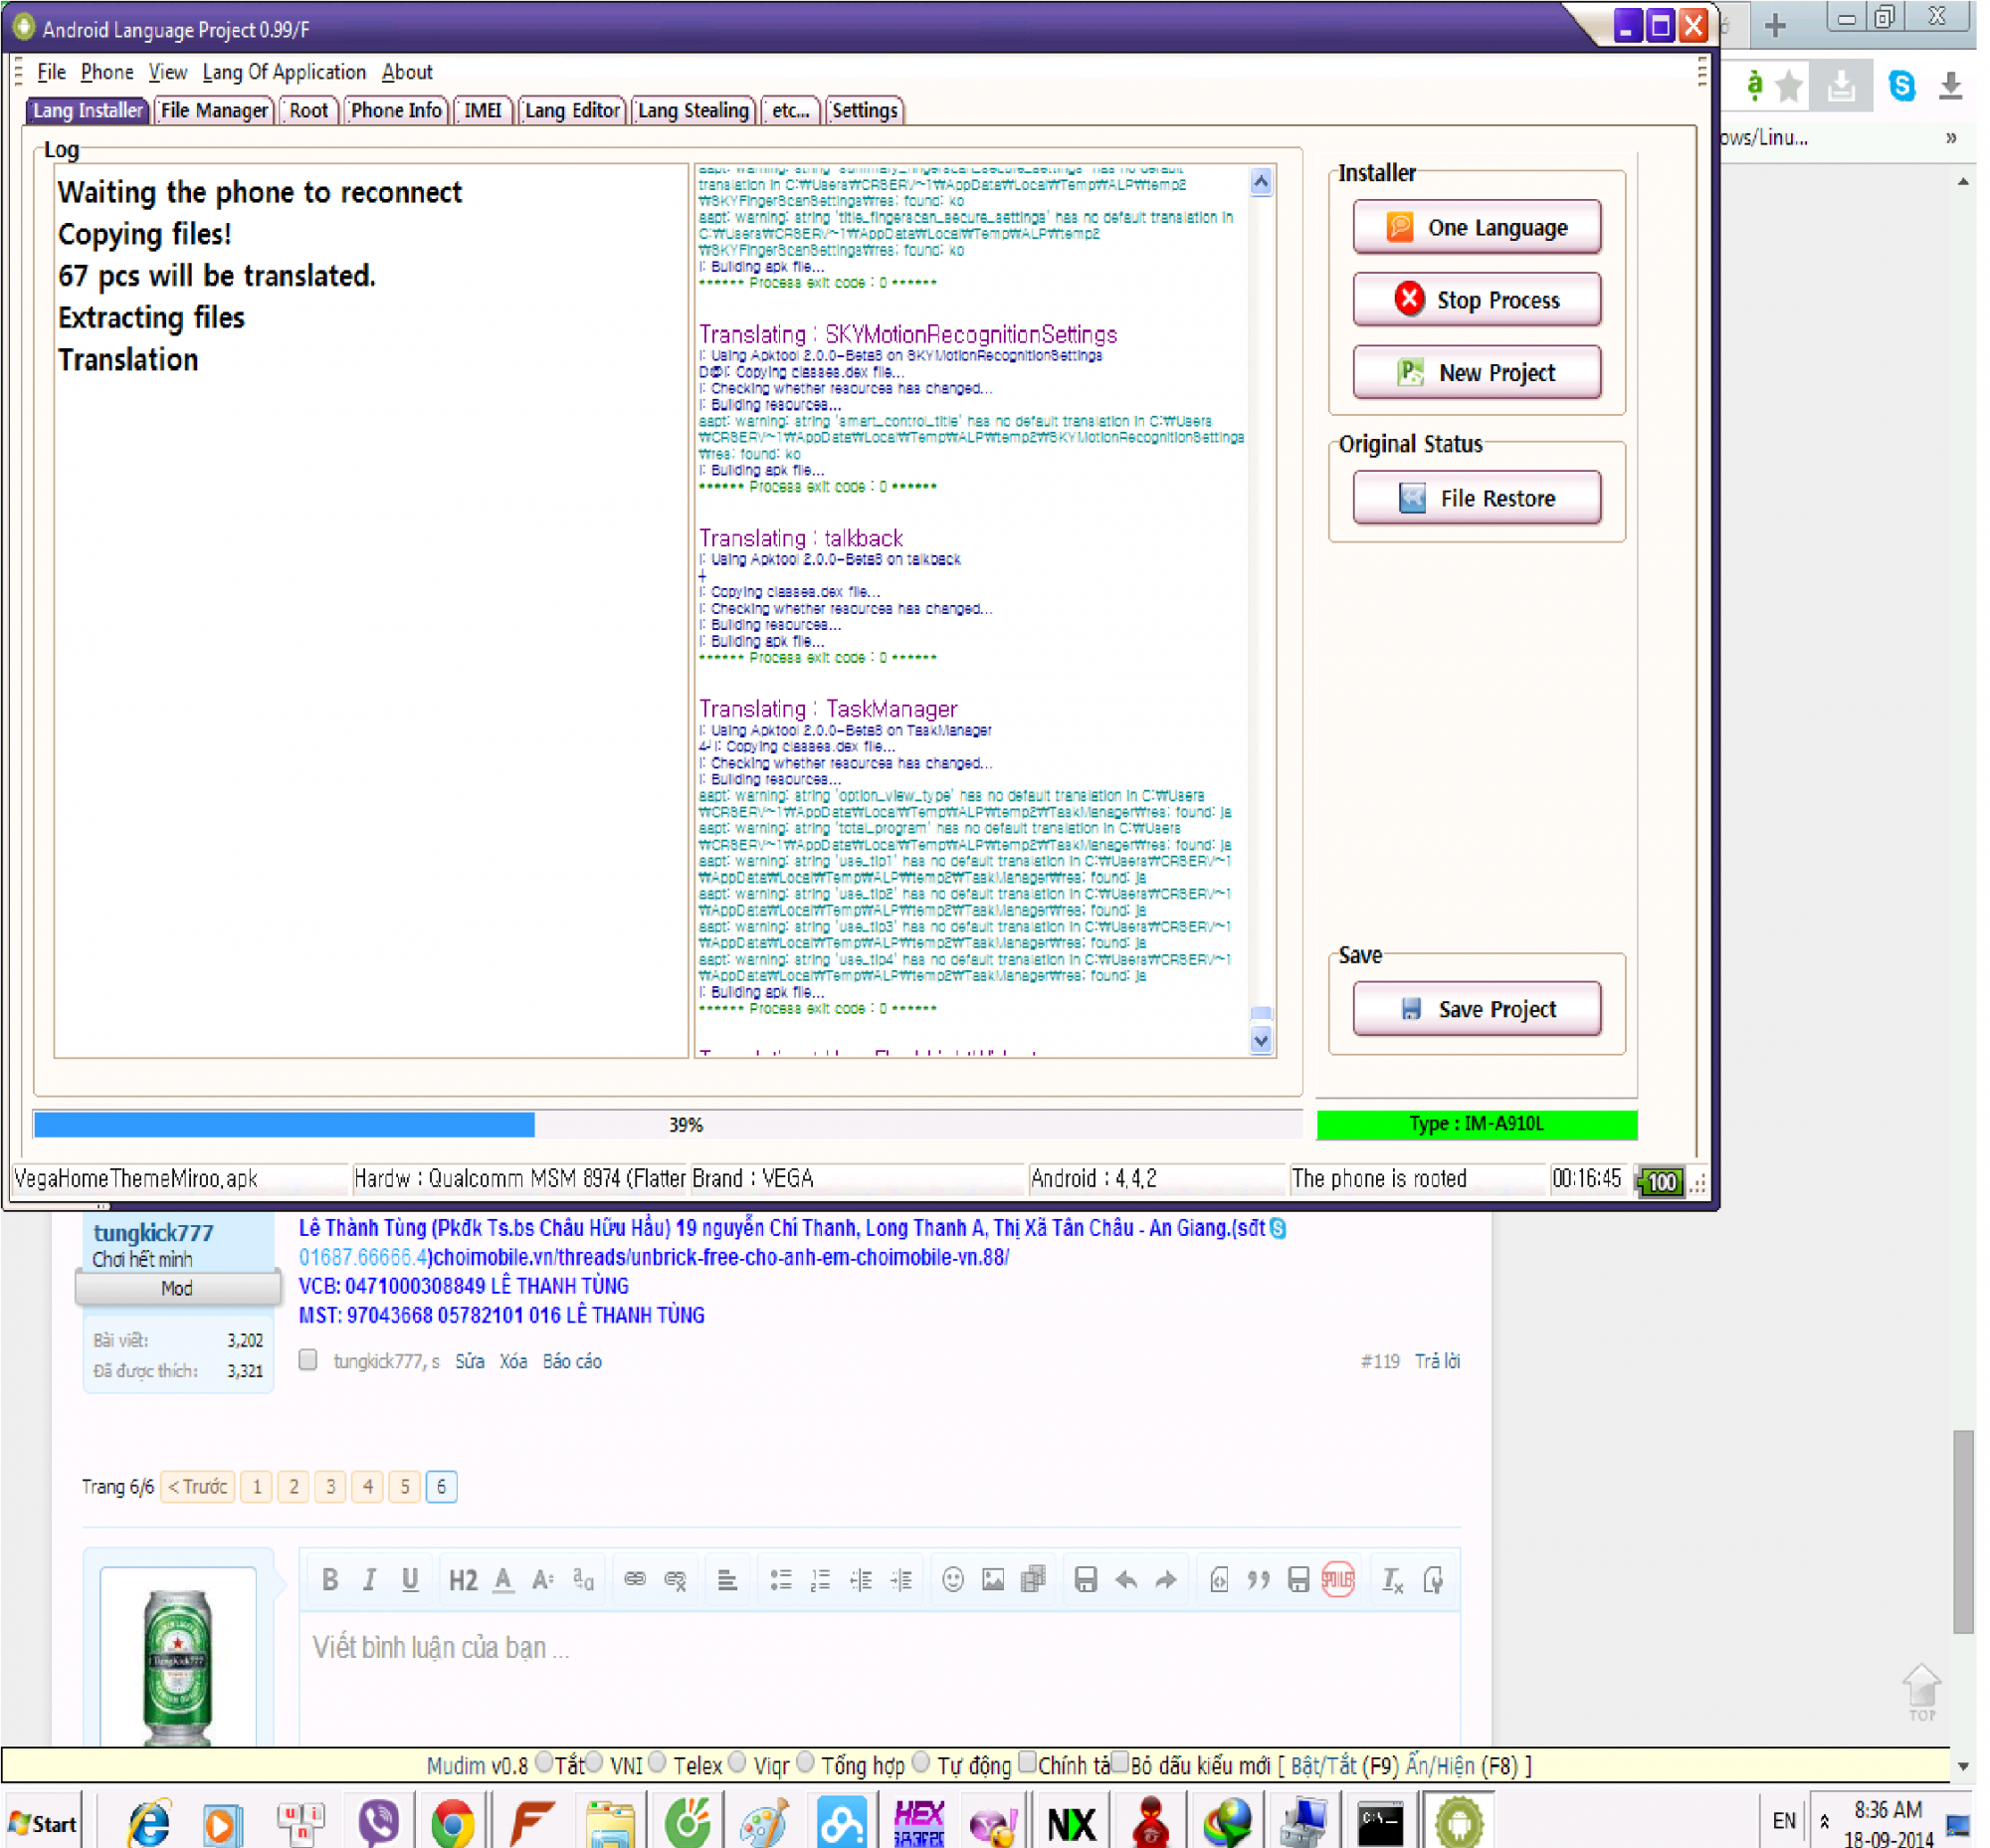The image size is (1990, 1848).
Task: Click Skype icon in browser toolbar
Action: [1901, 86]
